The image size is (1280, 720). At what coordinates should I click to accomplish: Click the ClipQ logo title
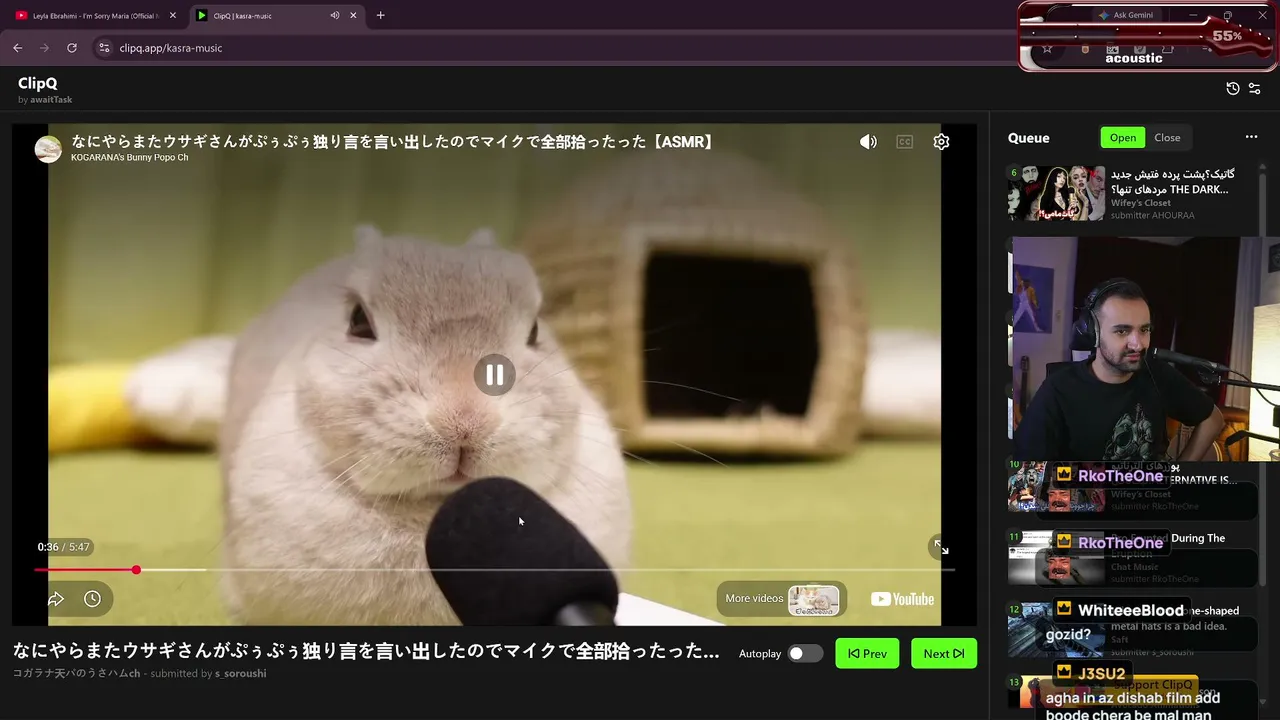point(38,84)
